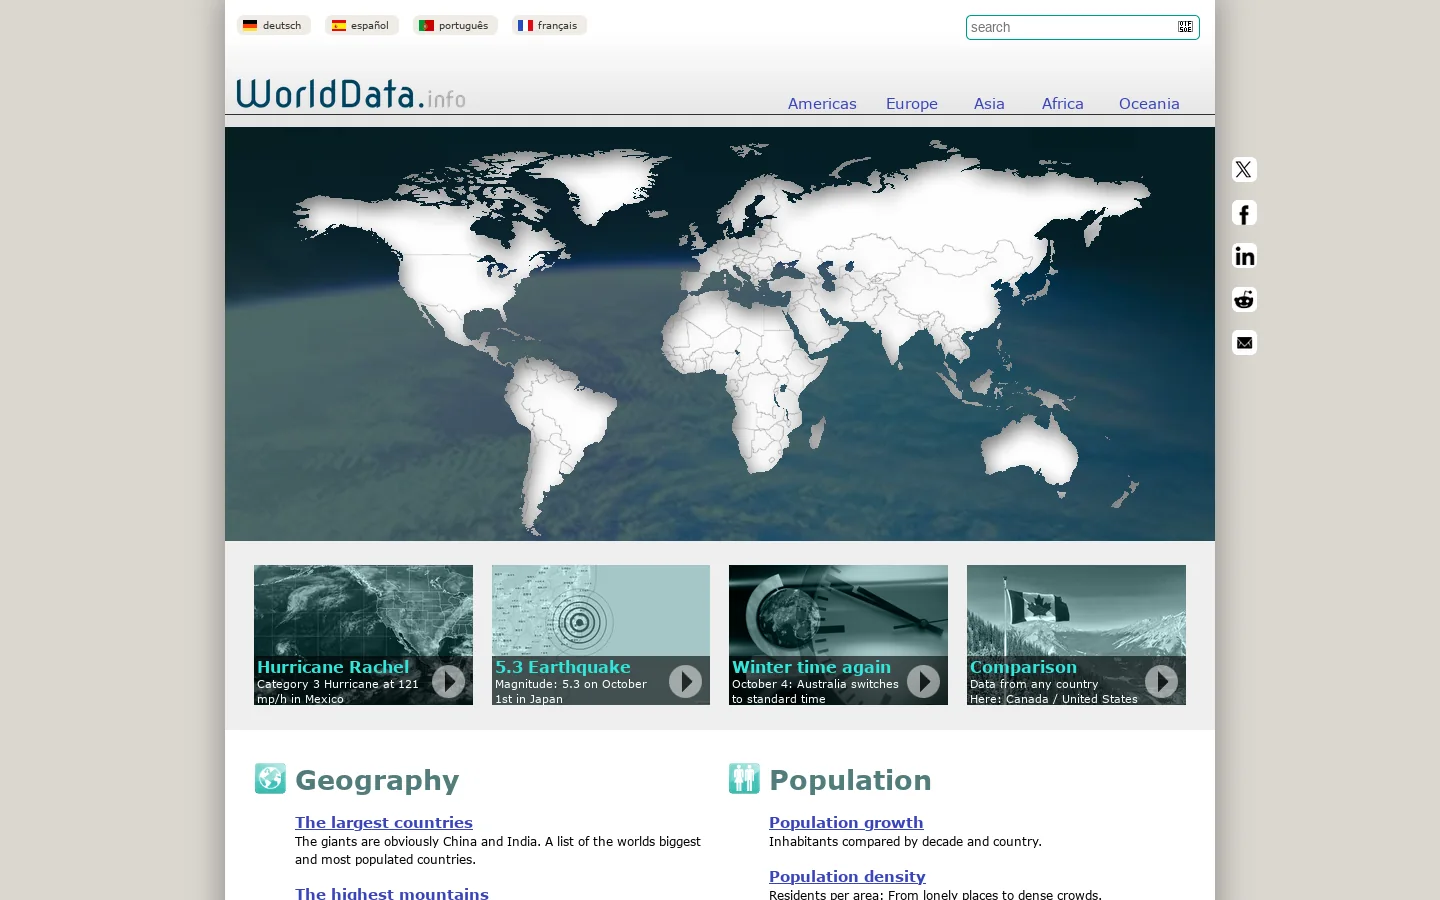The image size is (1440, 900).
Task: Open the Americas menu
Action: click(x=822, y=104)
